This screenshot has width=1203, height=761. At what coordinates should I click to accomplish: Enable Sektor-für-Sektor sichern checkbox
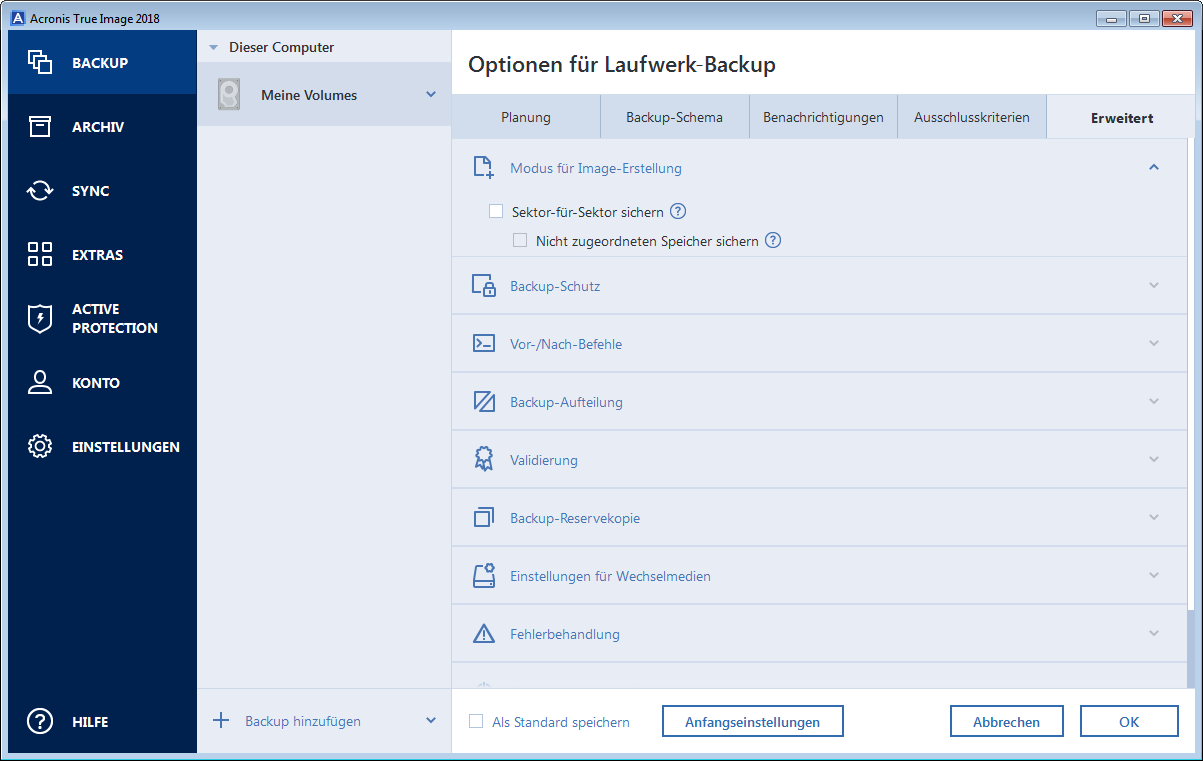(496, 211)
